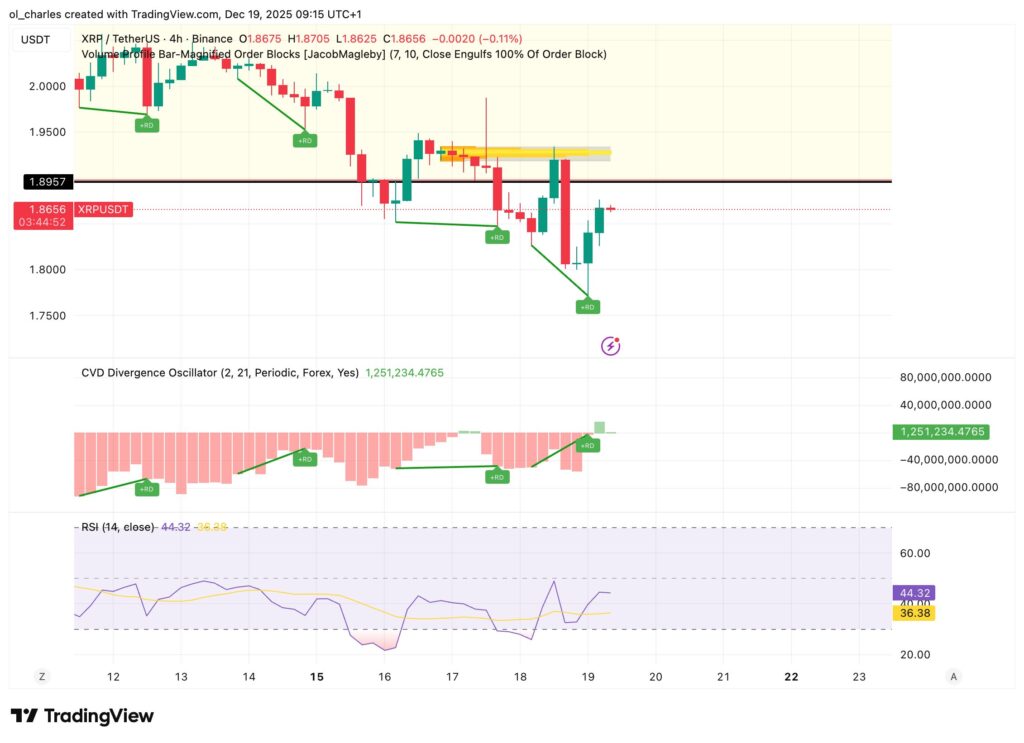Toggle the auto-scale A icon at bottom right
The image size is (1024, 743).
point(952,676)
